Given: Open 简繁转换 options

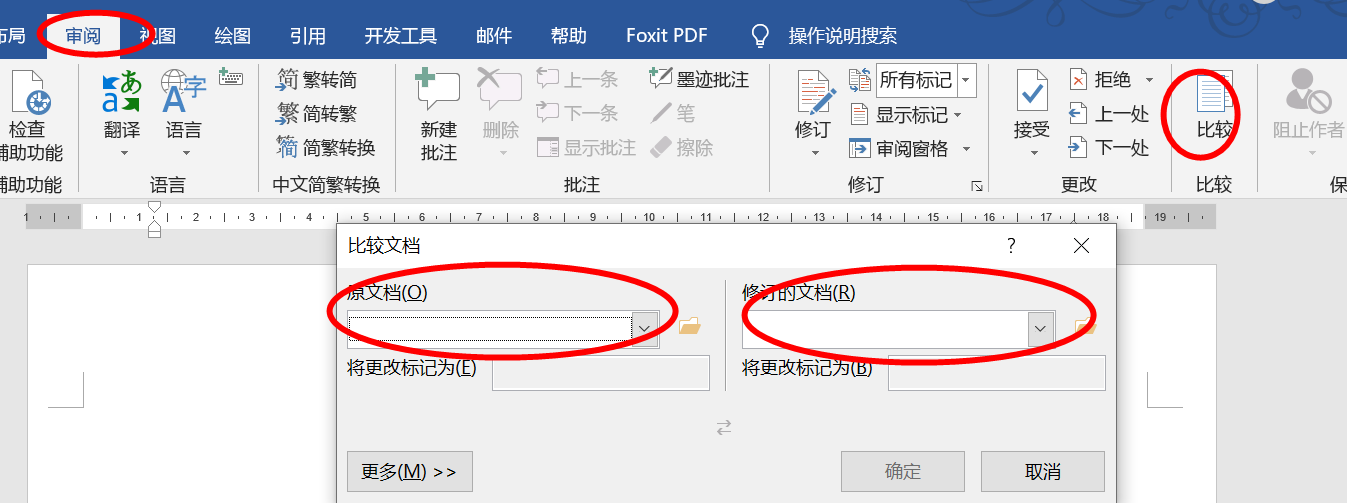Looking at the screenshot, I should point(326,147).
